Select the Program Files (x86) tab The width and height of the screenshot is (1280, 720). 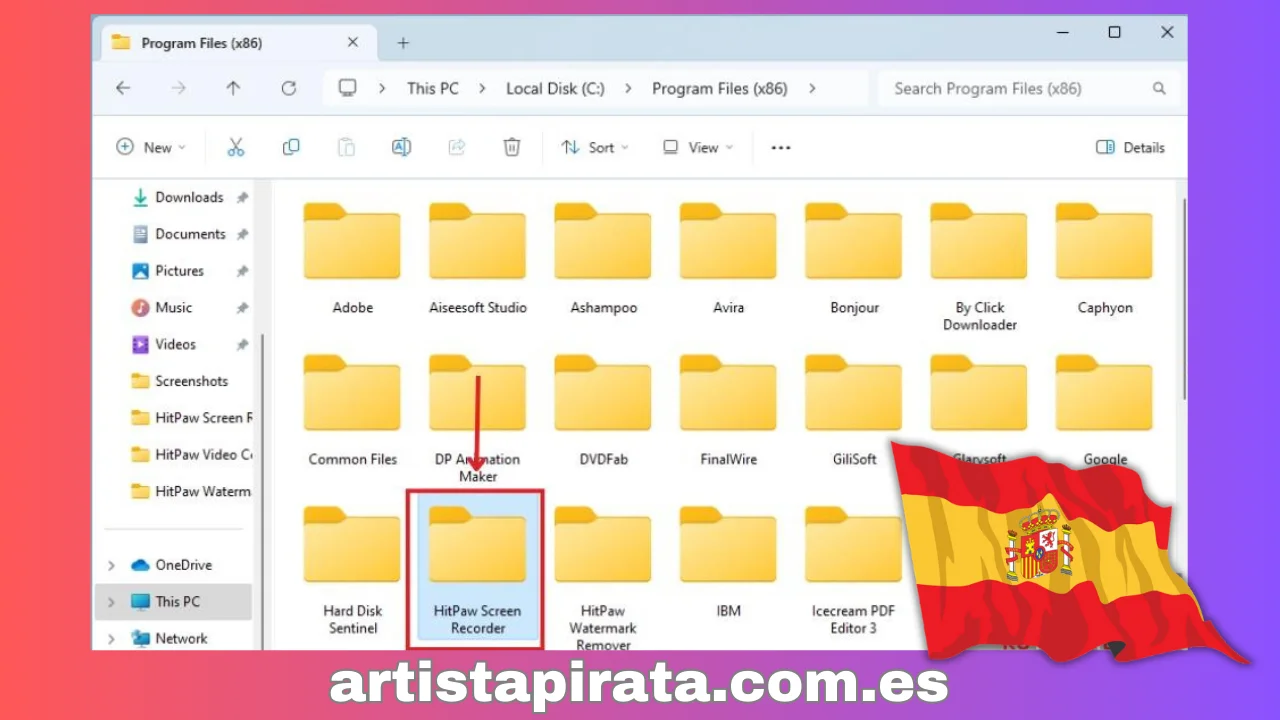237,43
